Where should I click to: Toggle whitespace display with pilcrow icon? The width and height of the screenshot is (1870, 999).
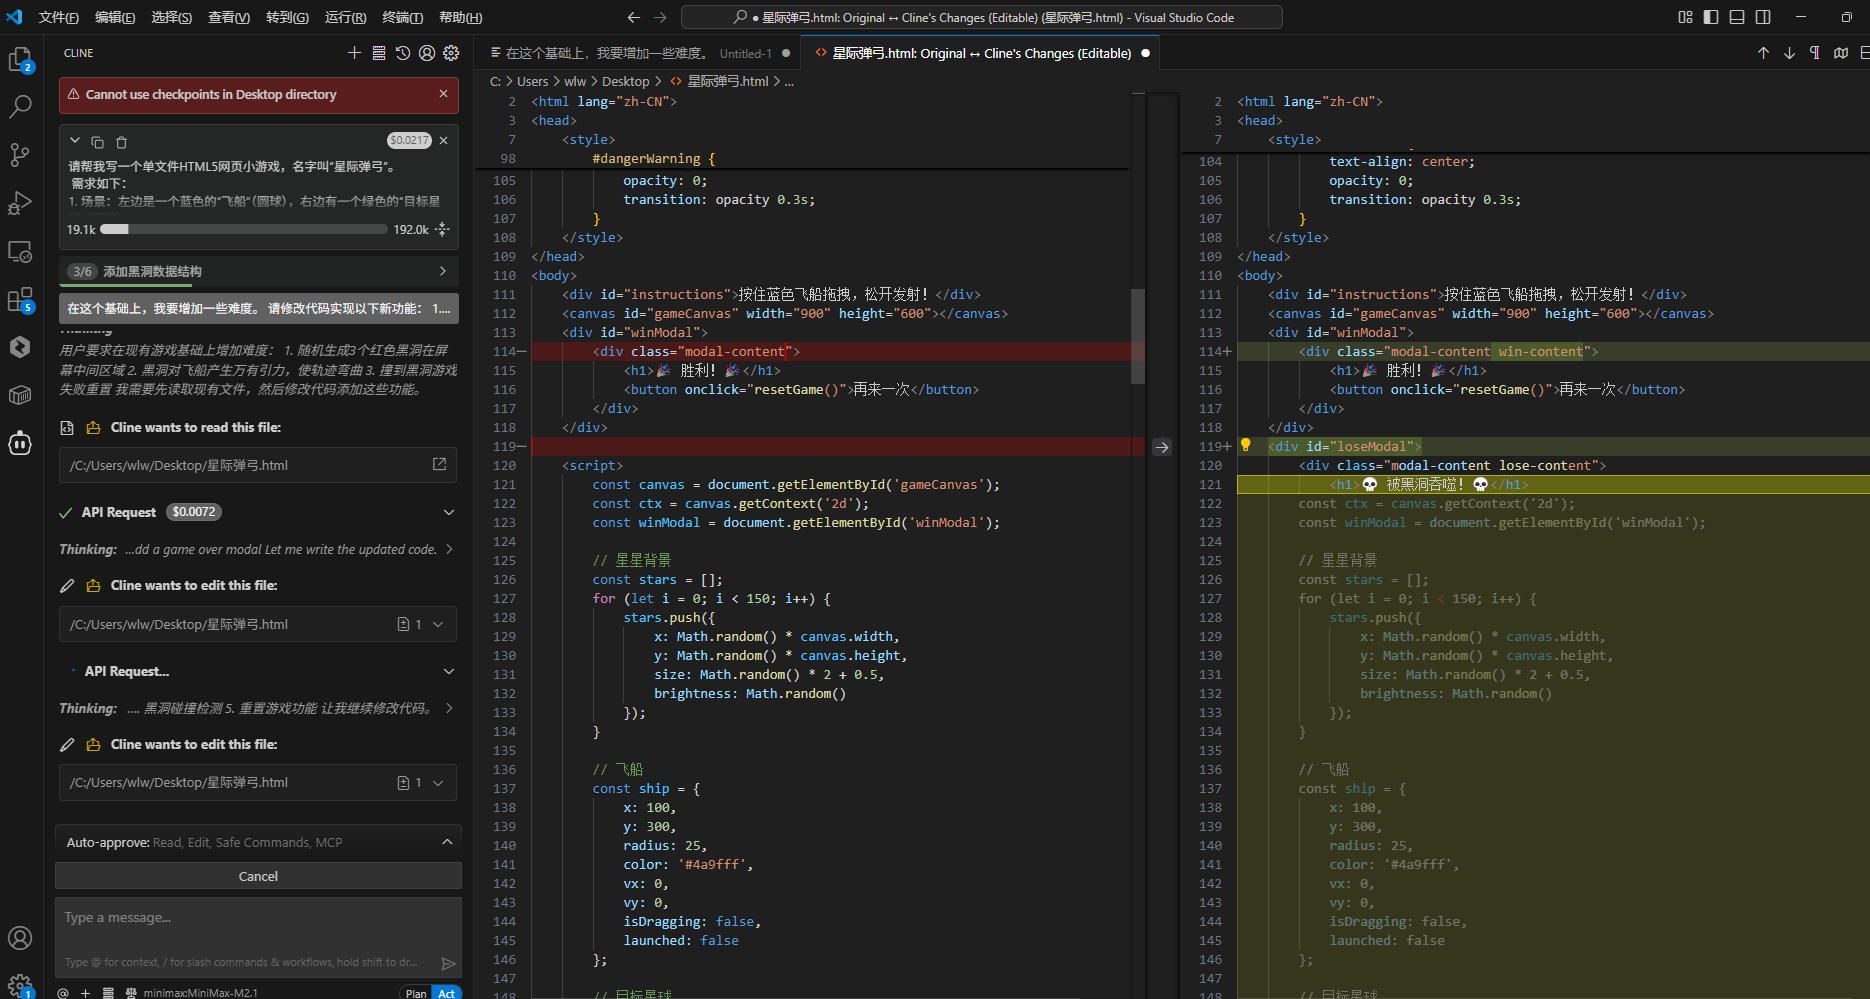(x=1814, y=53)
